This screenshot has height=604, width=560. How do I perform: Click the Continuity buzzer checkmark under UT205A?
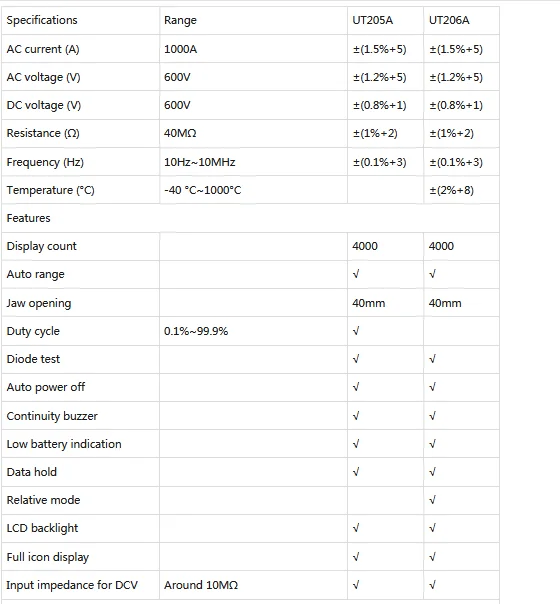tap(356, 416)
